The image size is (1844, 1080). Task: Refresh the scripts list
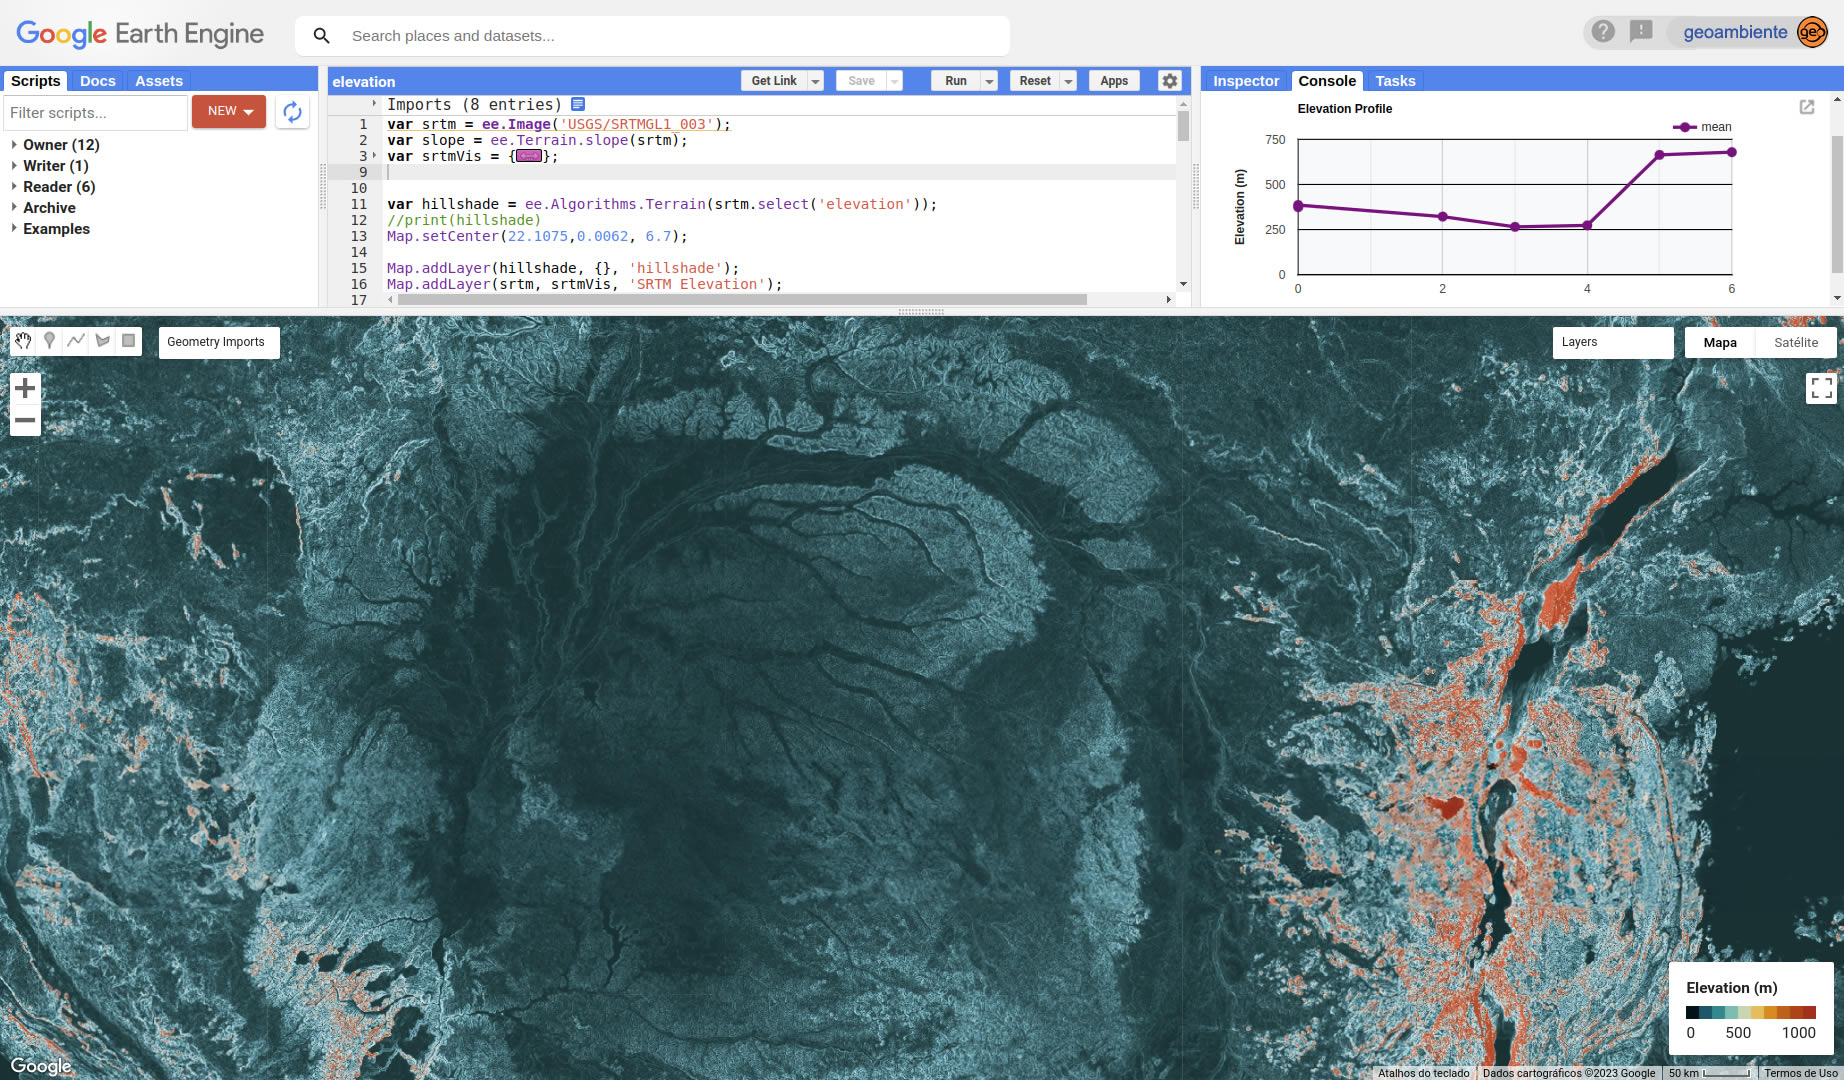[292, 112]
